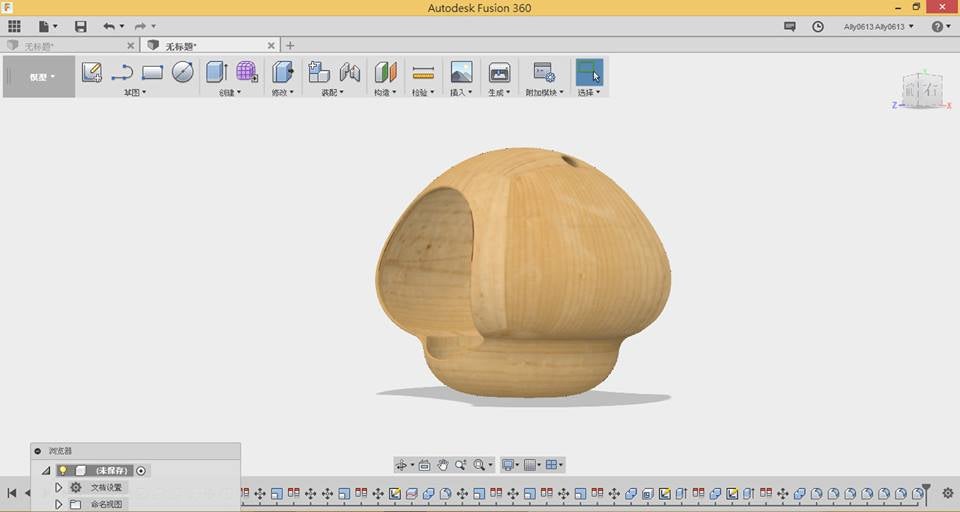Open the 构造 construct menu dropdown
The height and width of the screenshot is (512, 960).
[385, 92]
